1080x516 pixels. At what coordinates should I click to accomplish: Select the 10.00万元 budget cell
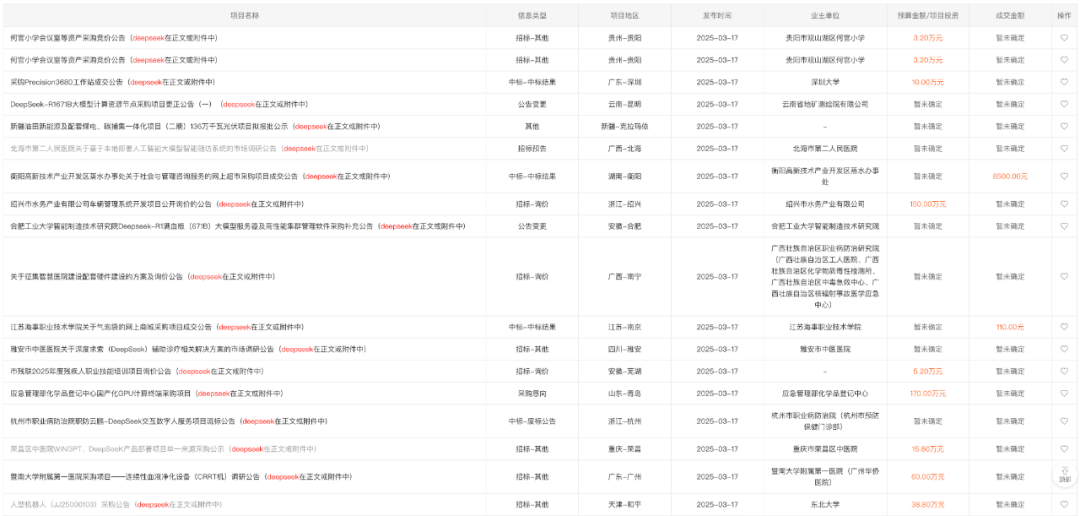928,82
